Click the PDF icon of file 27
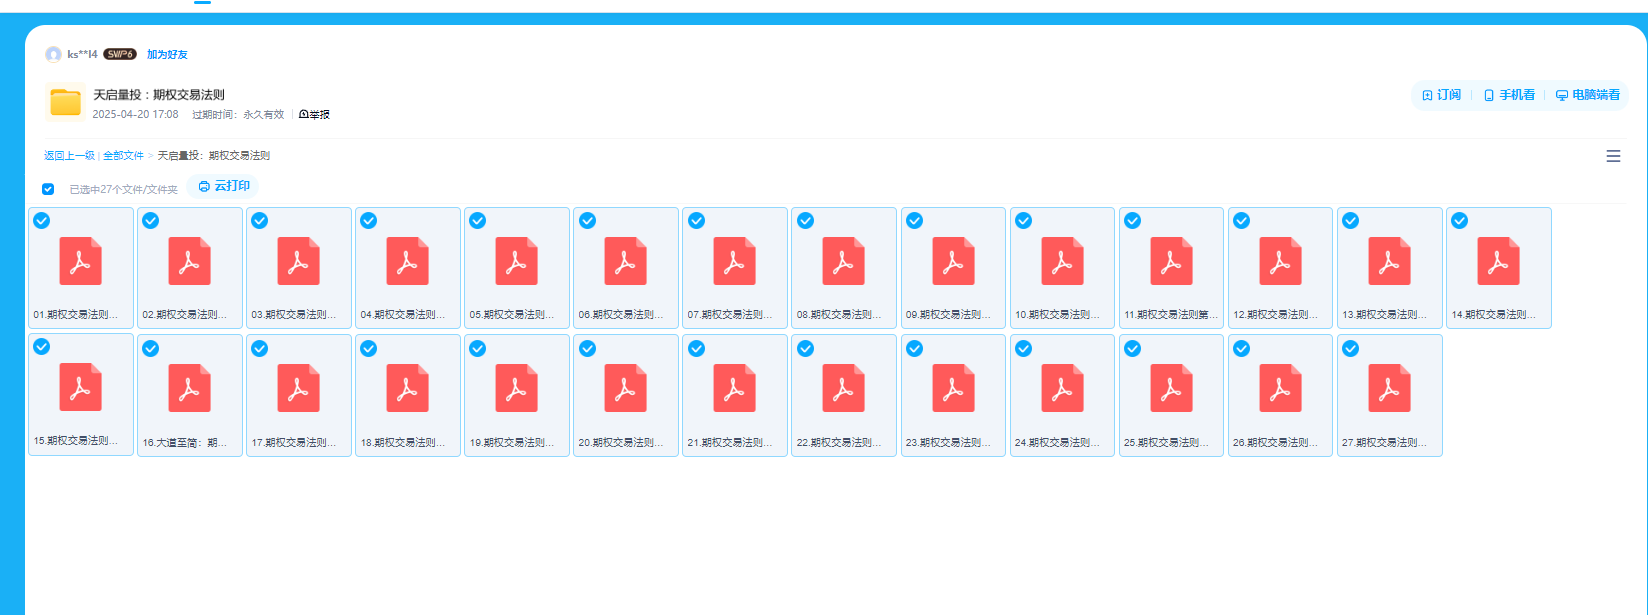 click(1389, 388)
